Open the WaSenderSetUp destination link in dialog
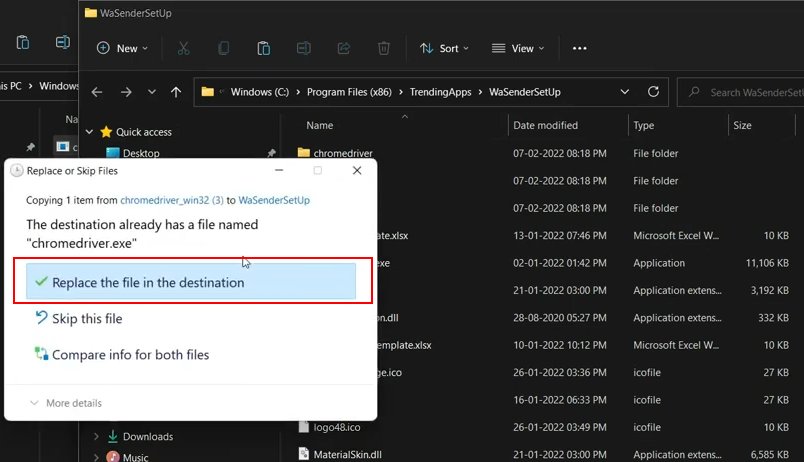Image resolution: width=804 pixels, height=462 pixels. [x=274, y=200]
